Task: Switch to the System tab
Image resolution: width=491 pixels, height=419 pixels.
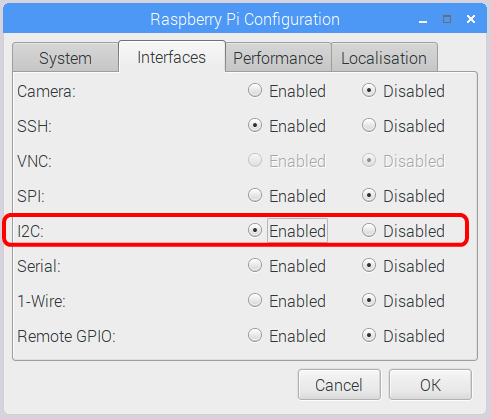Action: coord(65,58)
